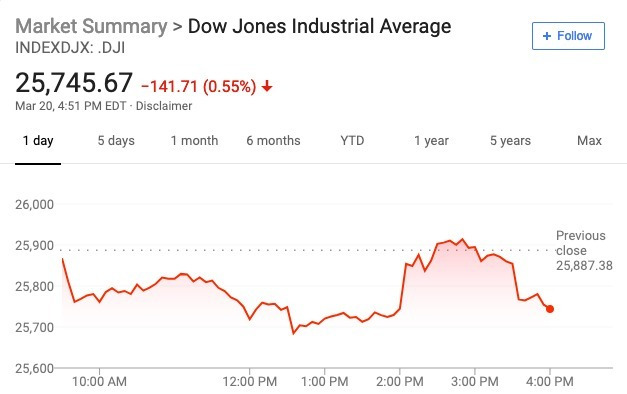Open the Market Summary breadcrumb link
The width and height of the screenshot is (627, 394).
tap(91, 26)
